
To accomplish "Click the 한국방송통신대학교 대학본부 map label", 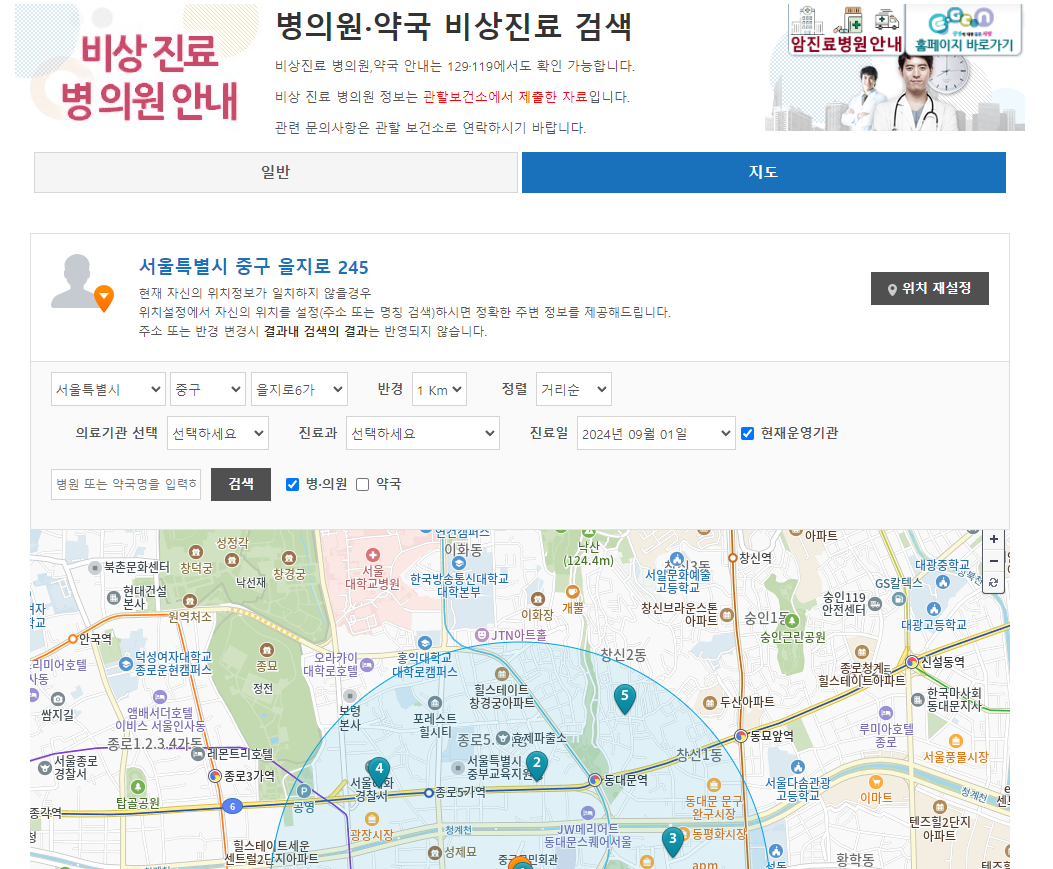I will 459,585.
